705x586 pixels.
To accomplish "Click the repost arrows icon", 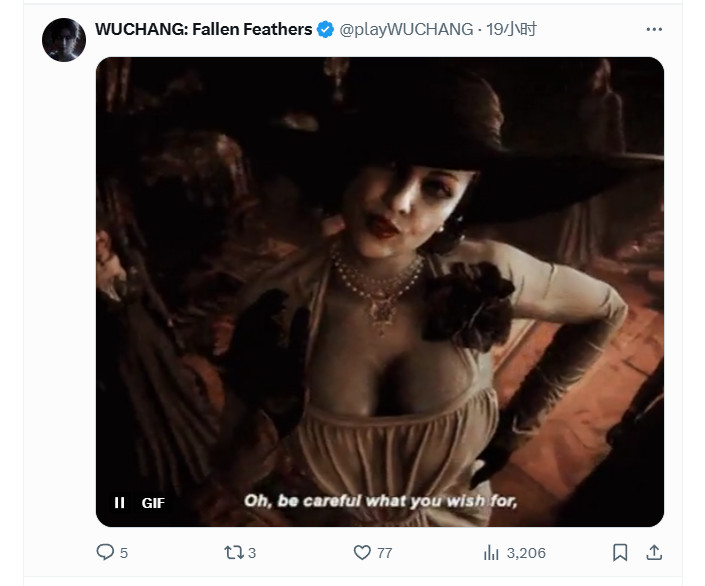I will (x=232, y=552).
